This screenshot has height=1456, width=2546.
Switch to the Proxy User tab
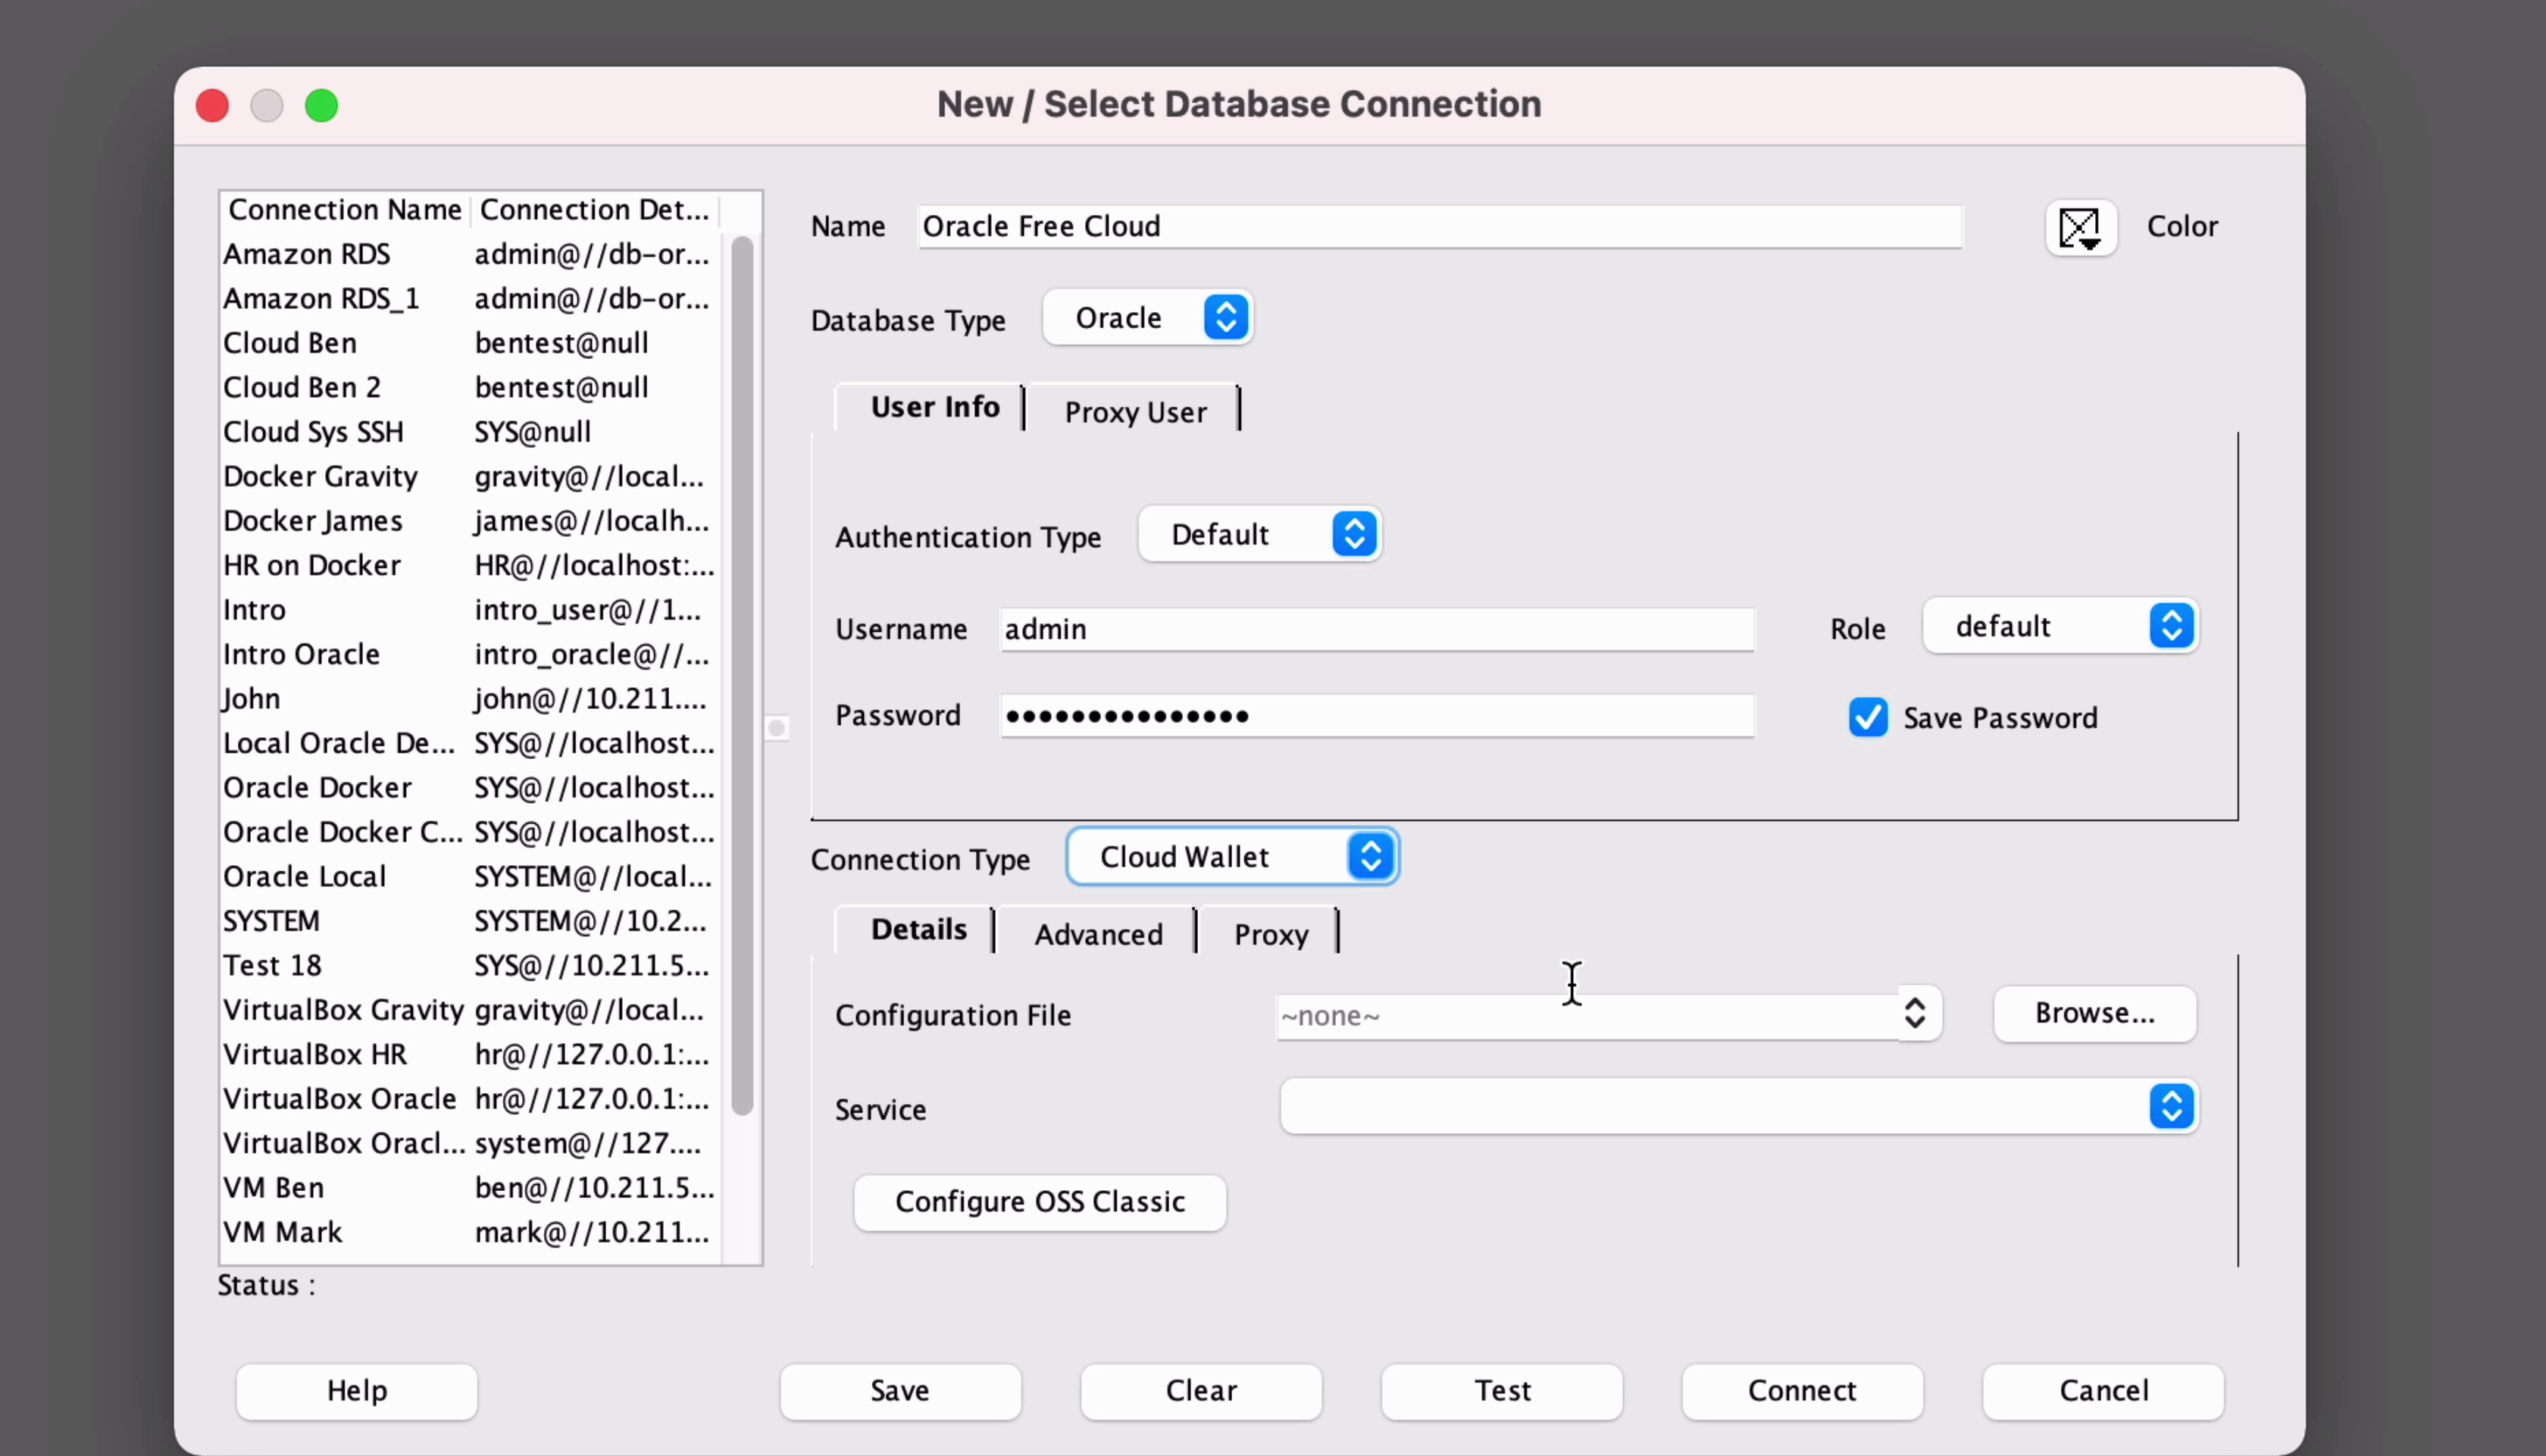pyautogui.click(x=1135, y=412)
